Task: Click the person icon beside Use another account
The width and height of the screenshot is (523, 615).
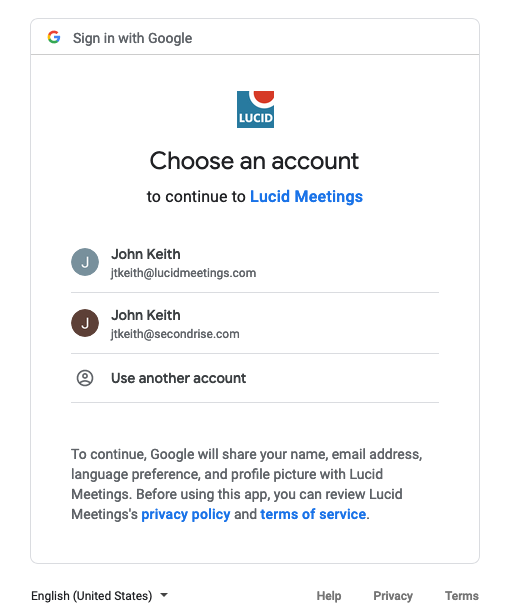Action: (x=85, y=378)
